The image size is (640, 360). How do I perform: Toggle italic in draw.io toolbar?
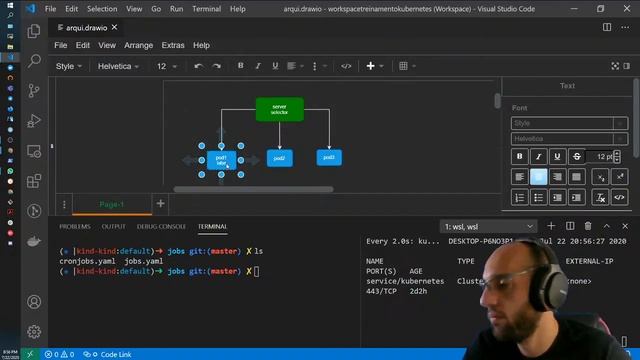click(258, 66)
